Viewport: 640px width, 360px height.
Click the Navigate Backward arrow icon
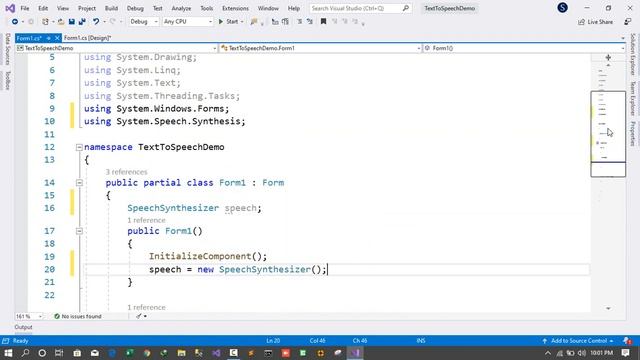click(x=15, y=22)
